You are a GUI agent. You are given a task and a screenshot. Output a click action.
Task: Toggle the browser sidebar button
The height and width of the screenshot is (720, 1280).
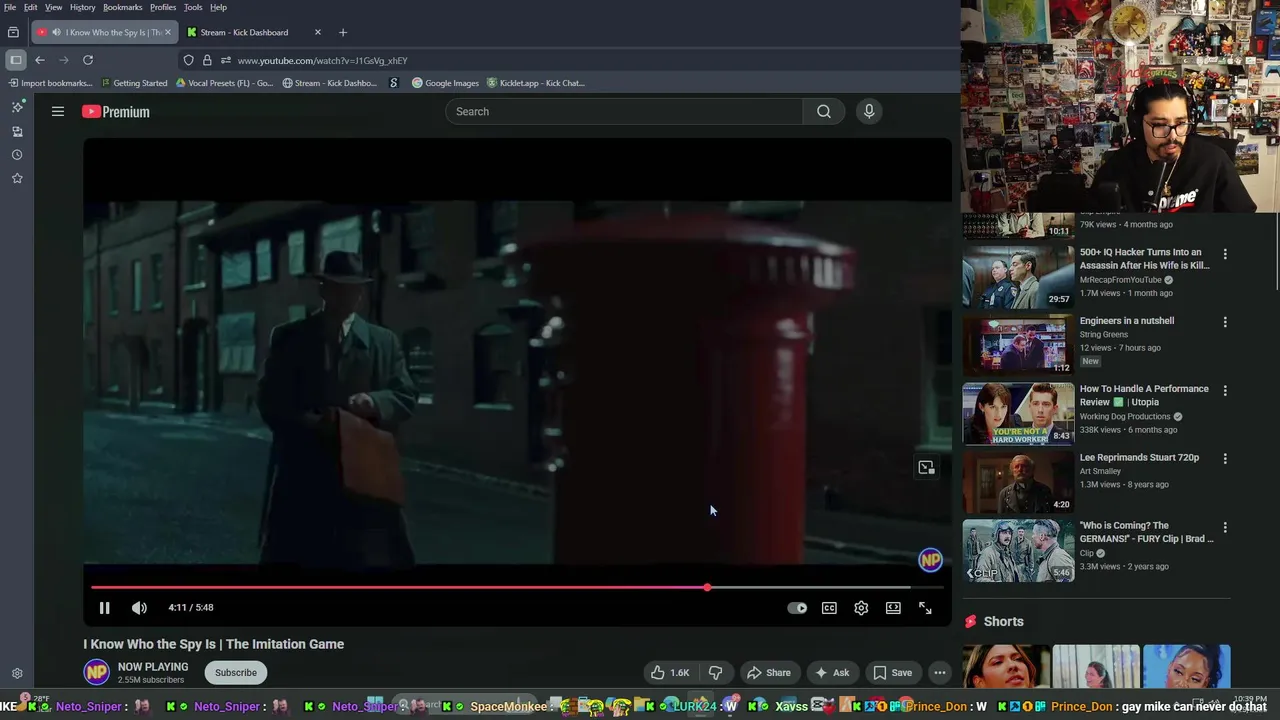click(x=16, y=60)
